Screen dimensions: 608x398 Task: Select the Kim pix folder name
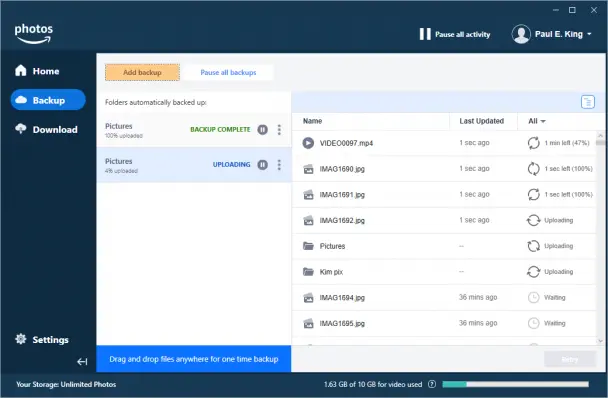[x=331, y=272]
